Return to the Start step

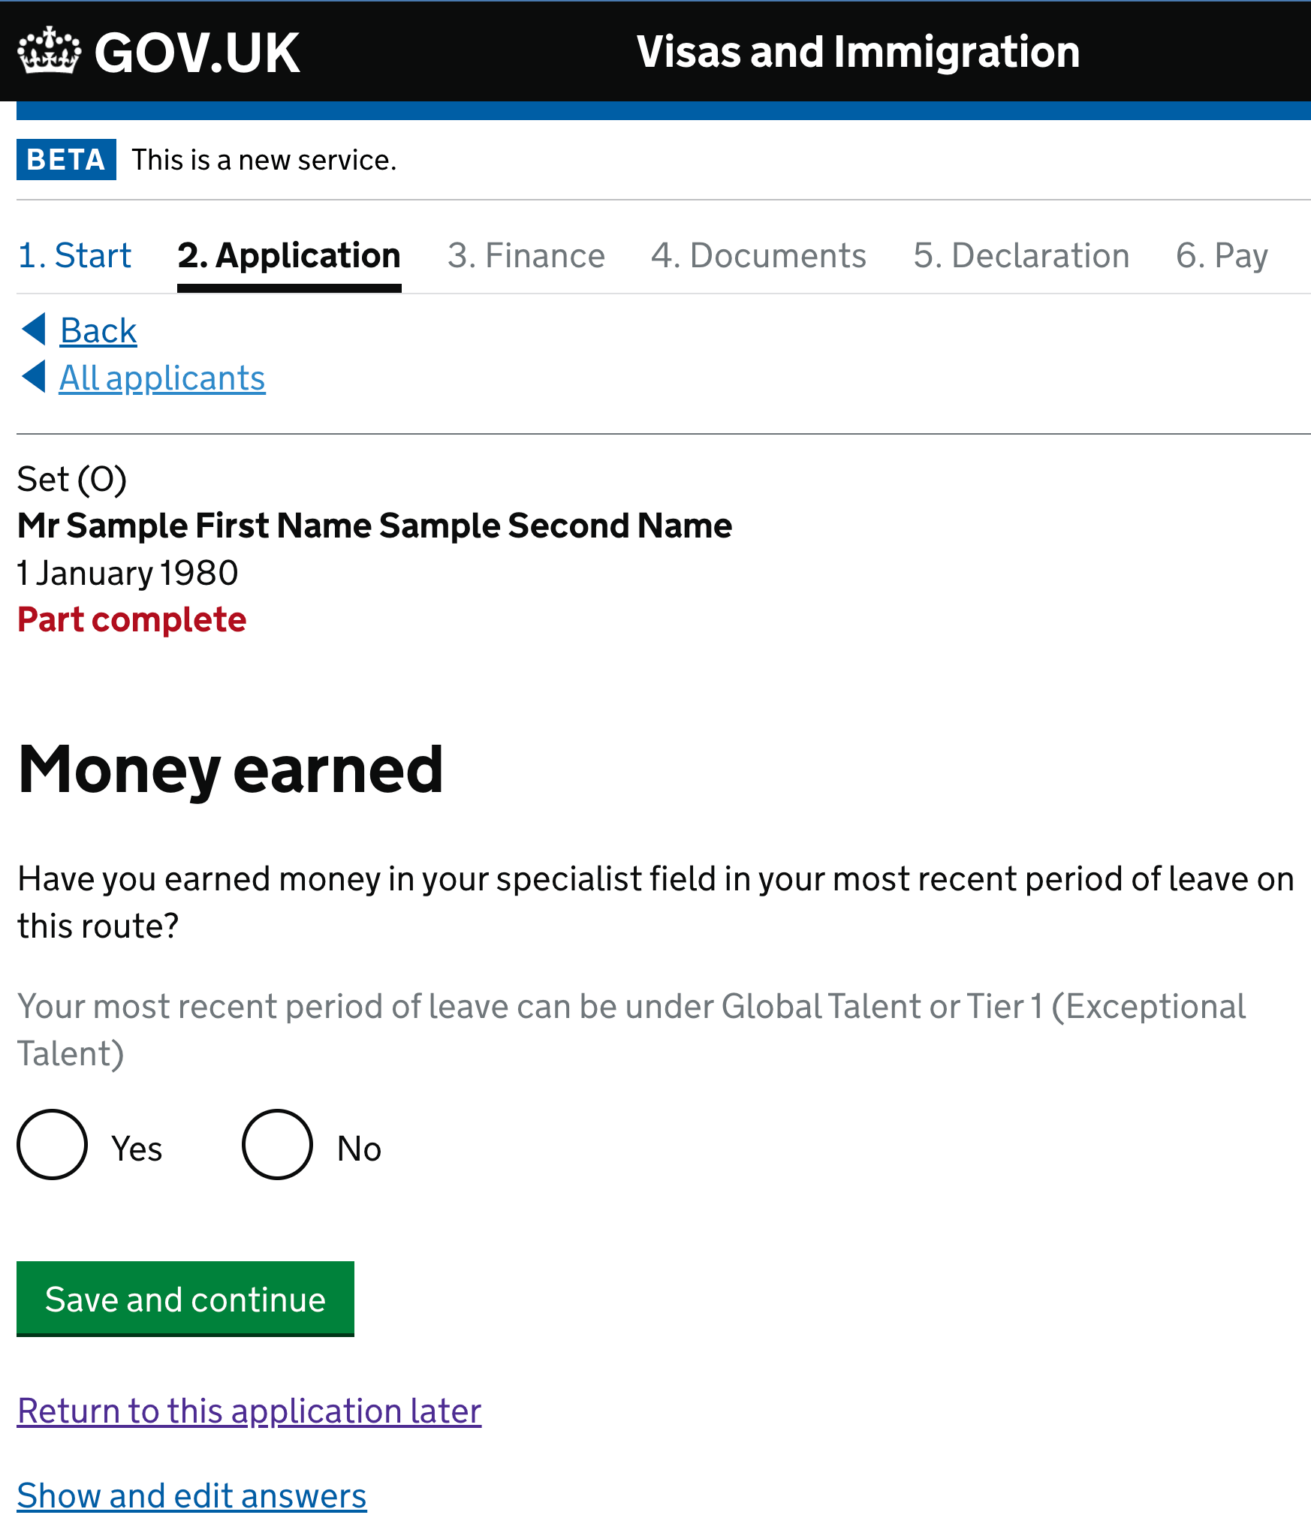tap(75, 256)
